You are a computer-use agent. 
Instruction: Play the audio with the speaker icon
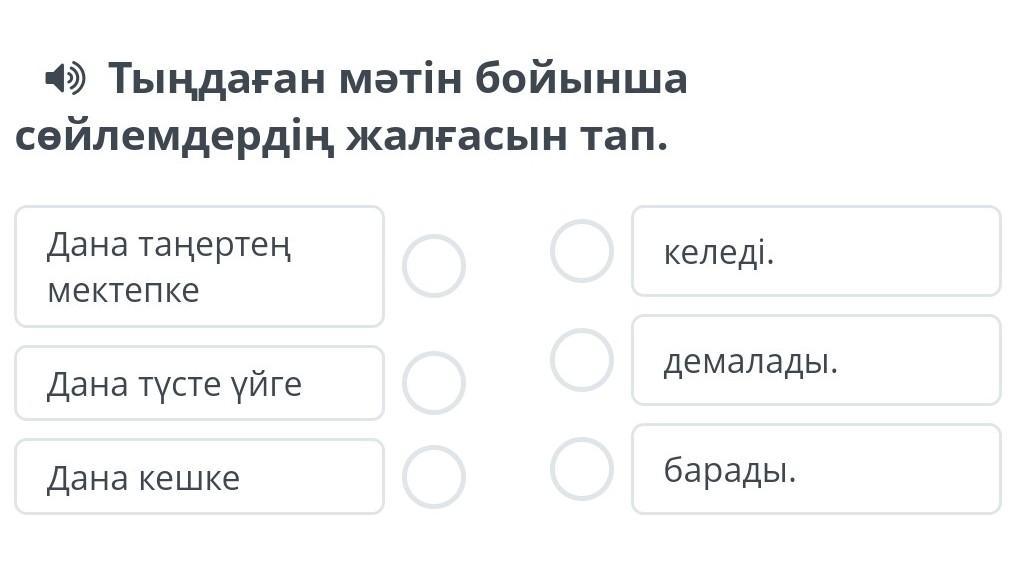[64, 78]
